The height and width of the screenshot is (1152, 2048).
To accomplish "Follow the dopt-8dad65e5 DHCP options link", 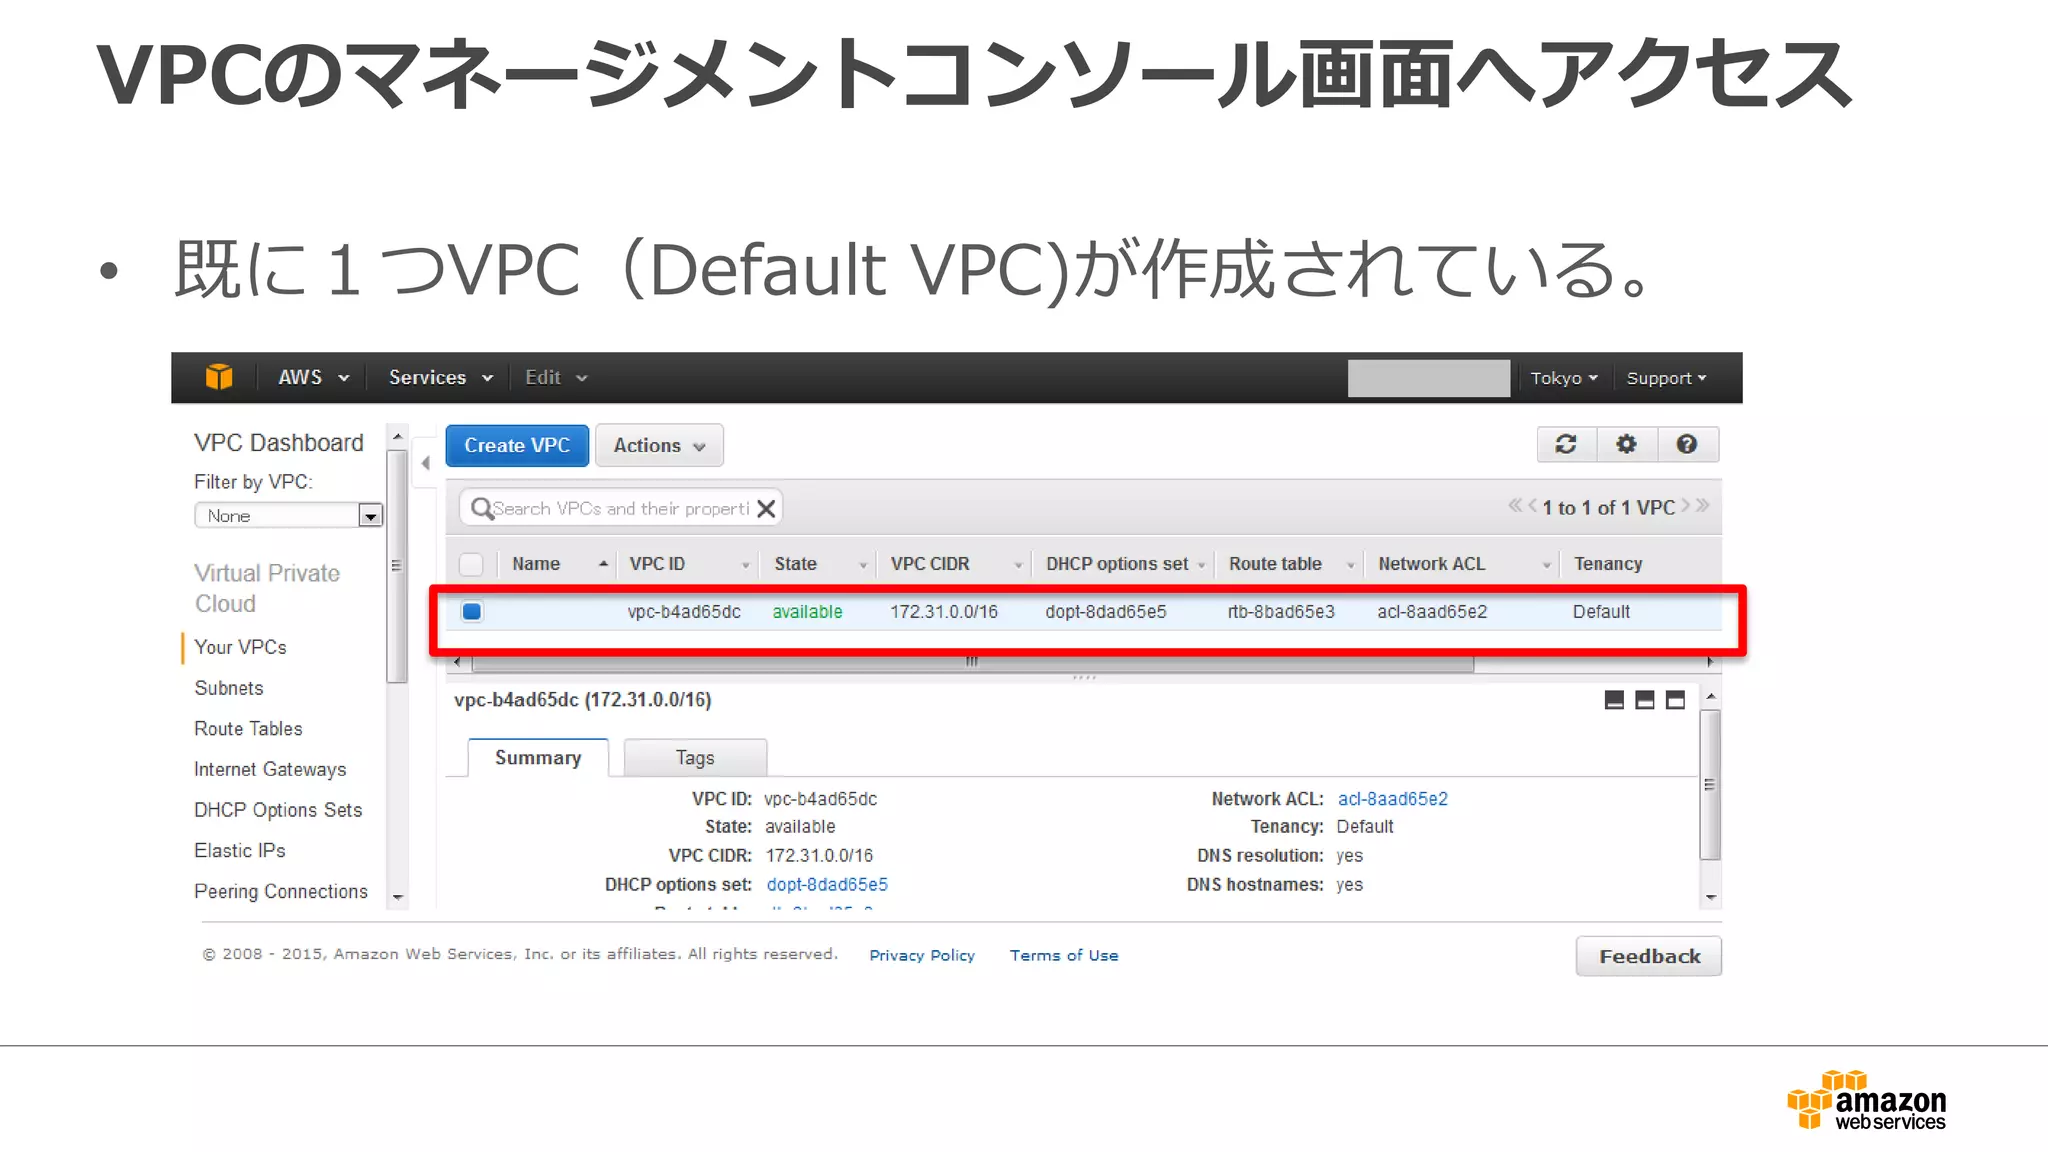I will pyautogui.click(x=827, y=885).
